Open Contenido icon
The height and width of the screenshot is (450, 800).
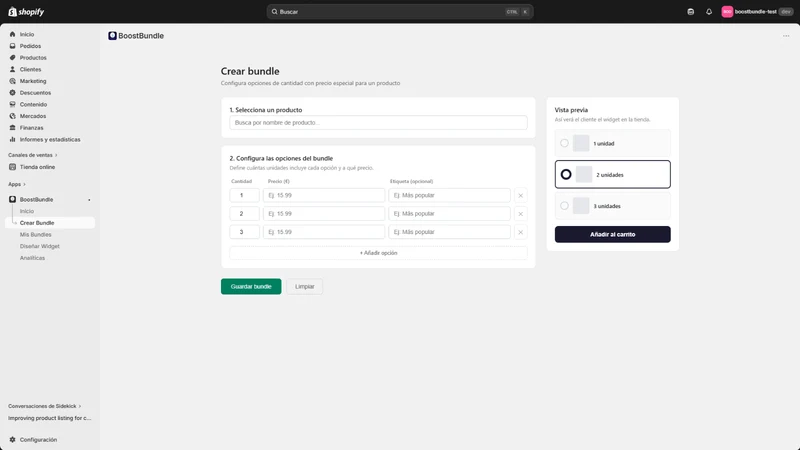pyautogui.click(x=12, y=105)
